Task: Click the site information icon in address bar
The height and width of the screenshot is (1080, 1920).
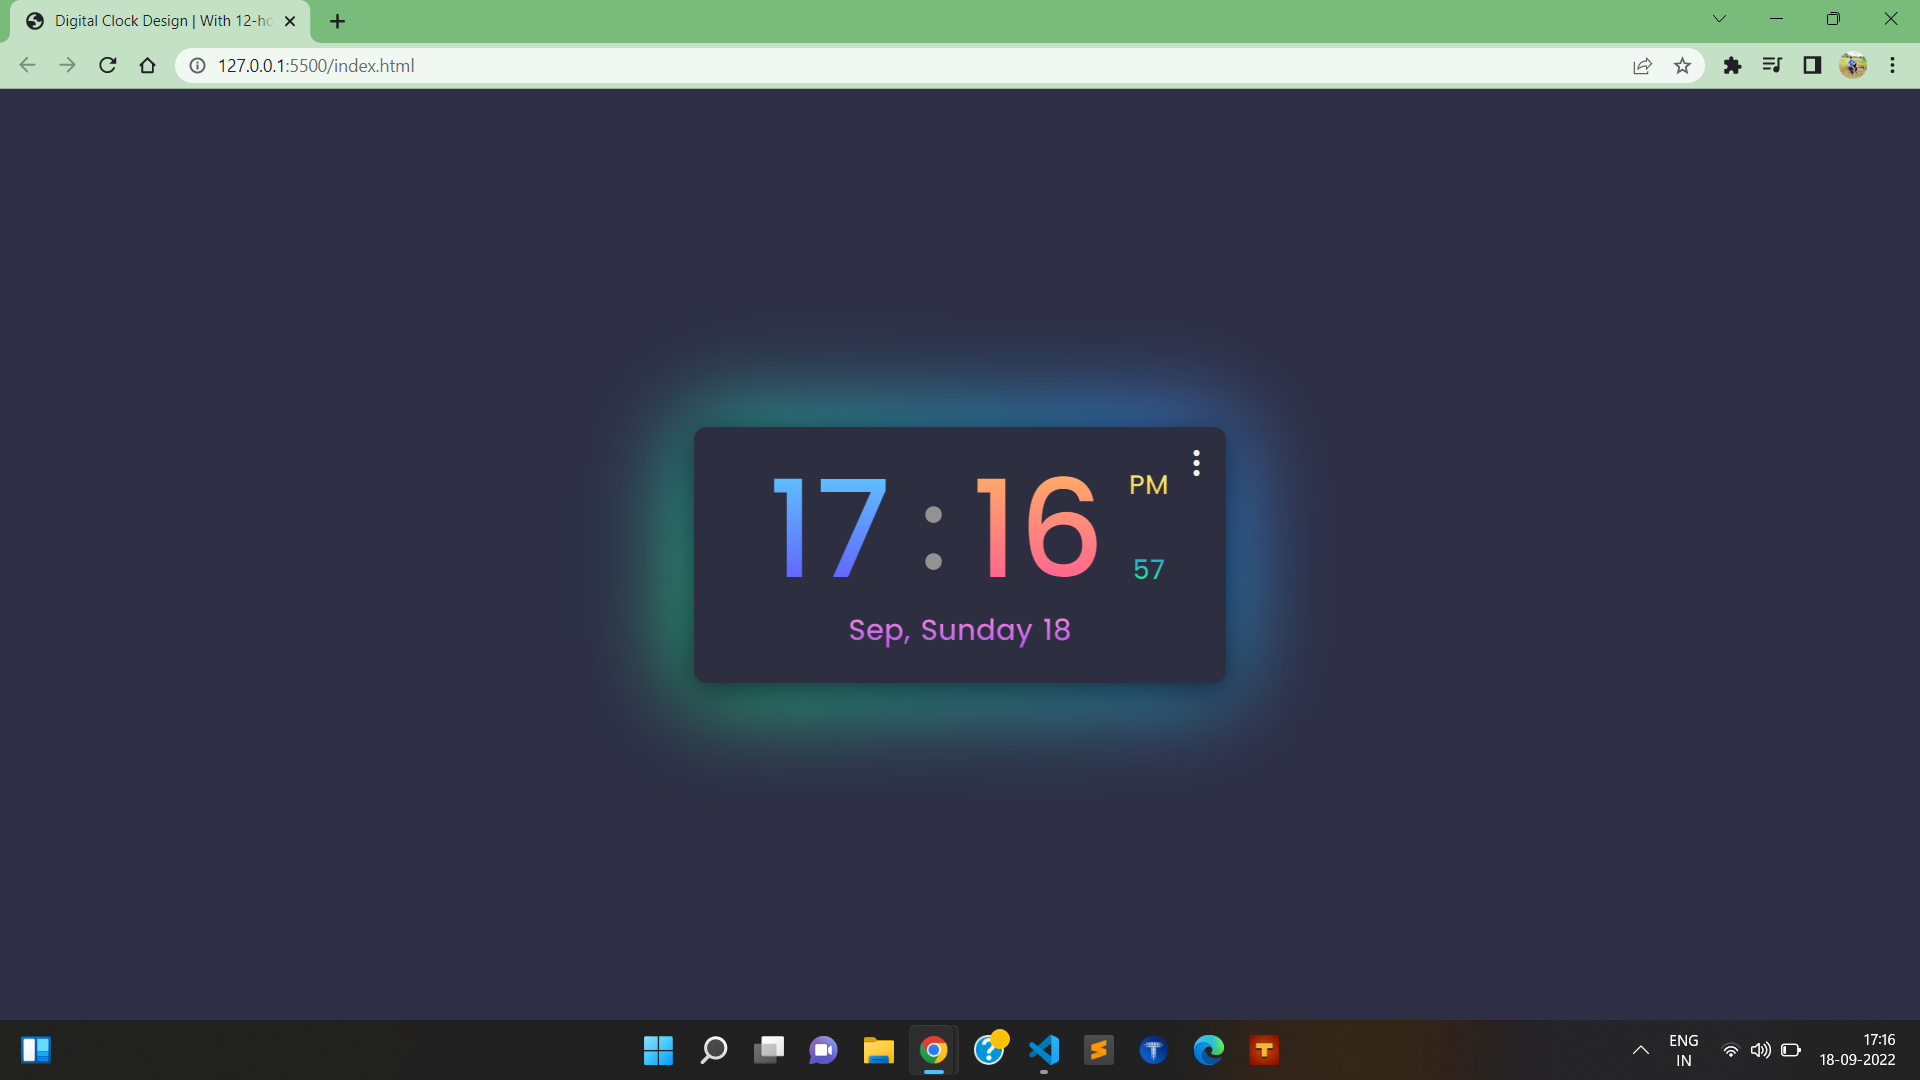Action: coord(195,66)
